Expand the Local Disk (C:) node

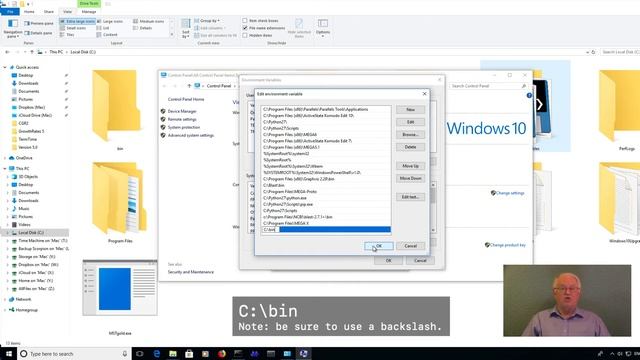coord(8,233)
